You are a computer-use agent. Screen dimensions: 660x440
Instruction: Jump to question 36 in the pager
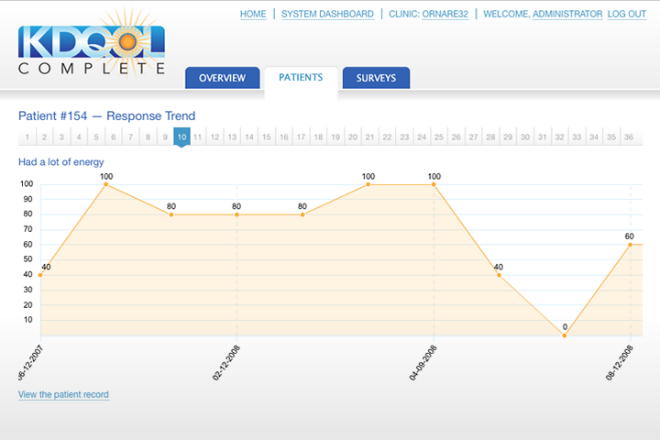pyautogui.click(x=627, y=137)
